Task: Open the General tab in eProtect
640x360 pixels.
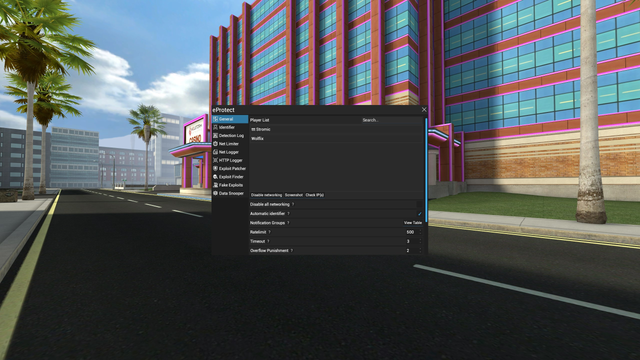Action: (230, 119)
